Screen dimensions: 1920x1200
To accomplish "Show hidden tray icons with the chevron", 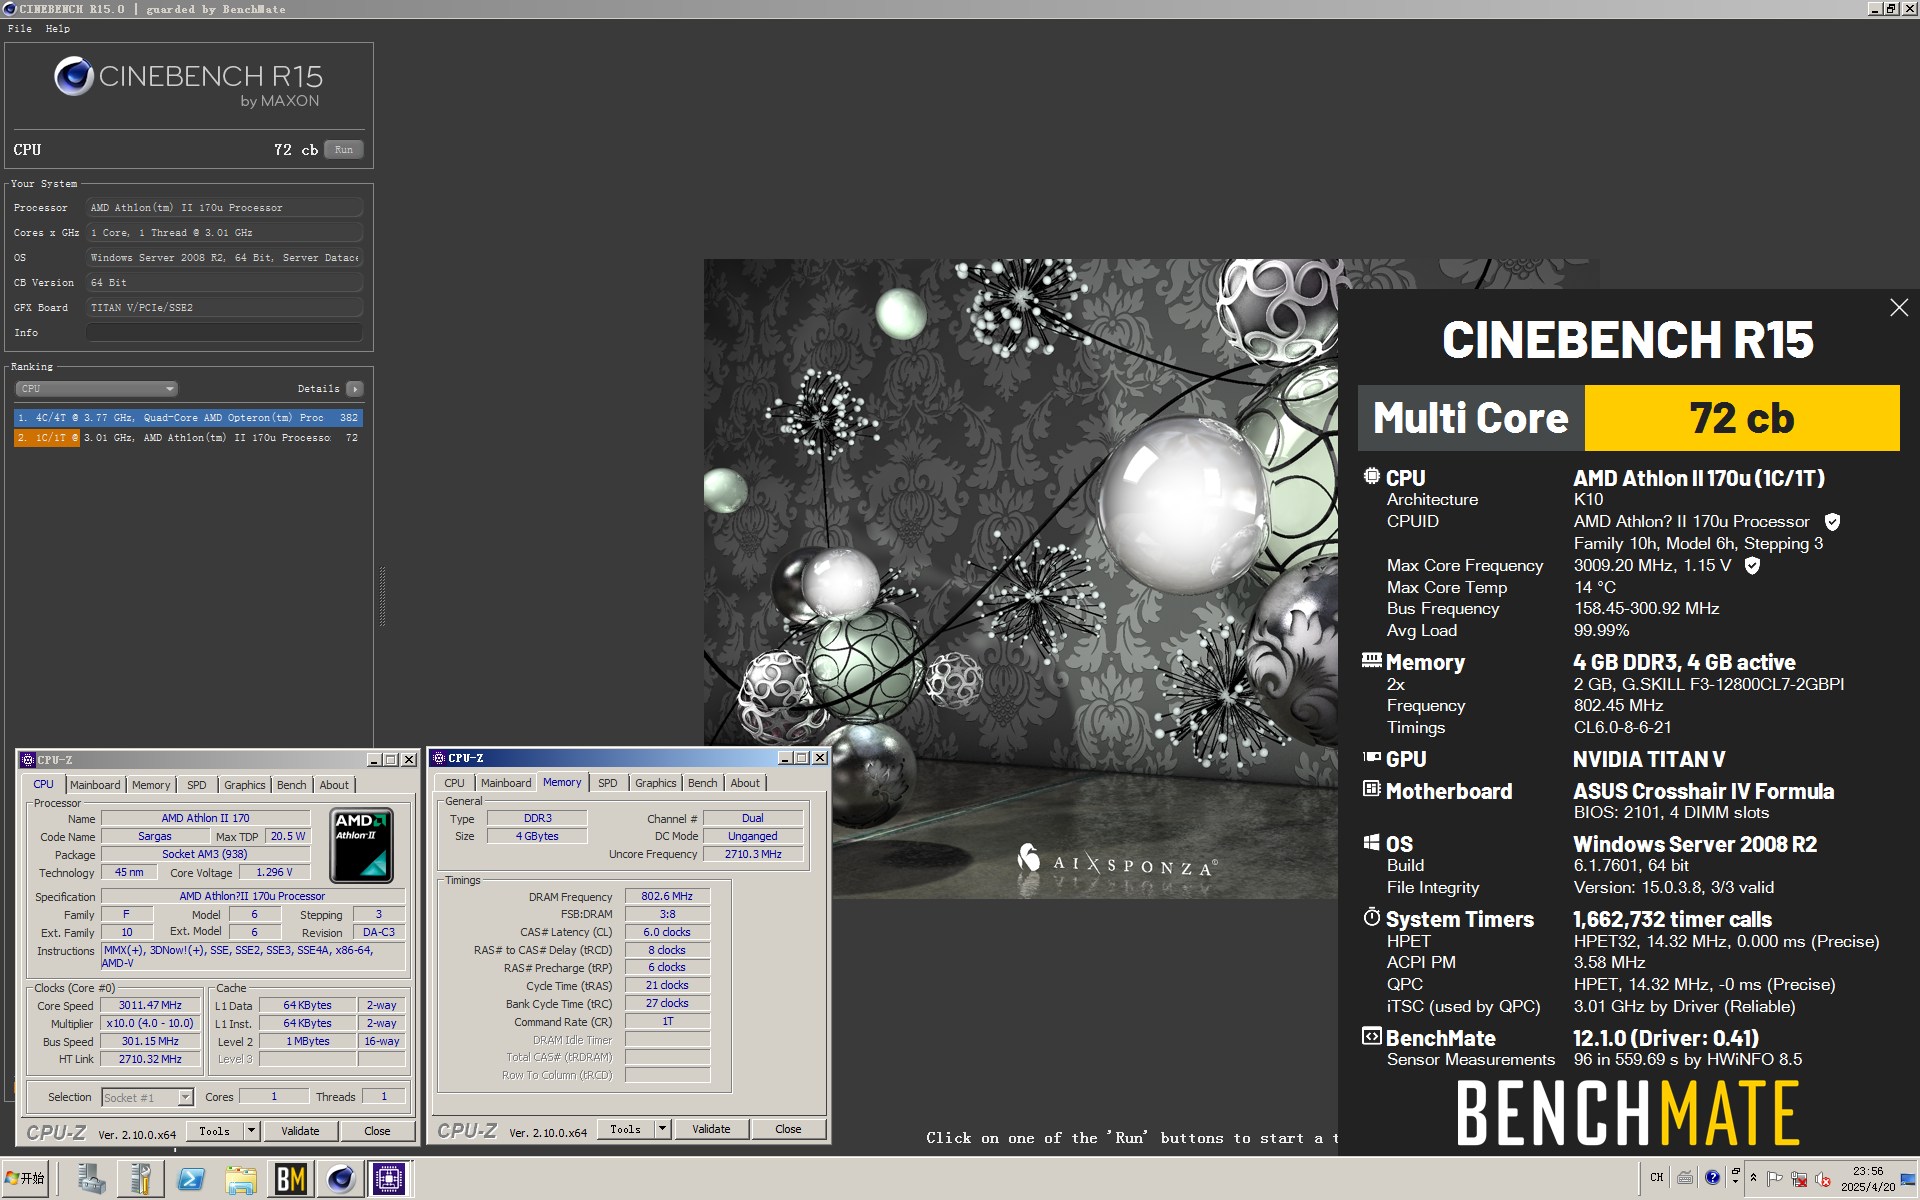I will pyautogui.click(x=1753, y=1178).
